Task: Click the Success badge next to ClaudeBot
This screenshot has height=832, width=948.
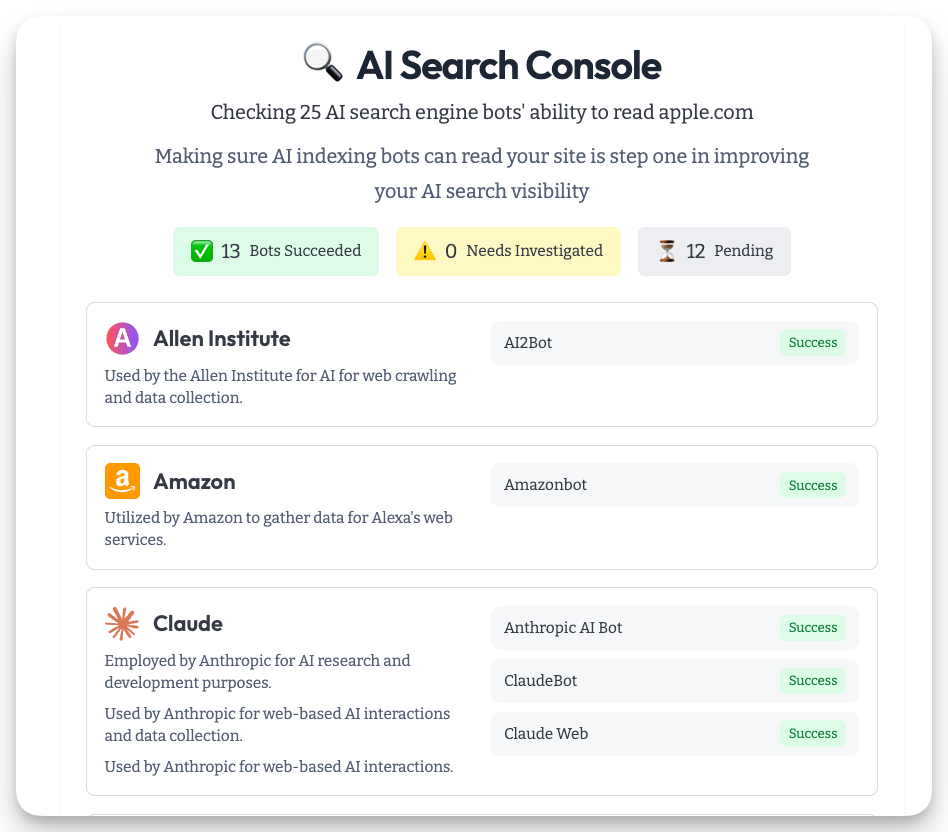Action: pyautogui.click(x=812, y=681)
